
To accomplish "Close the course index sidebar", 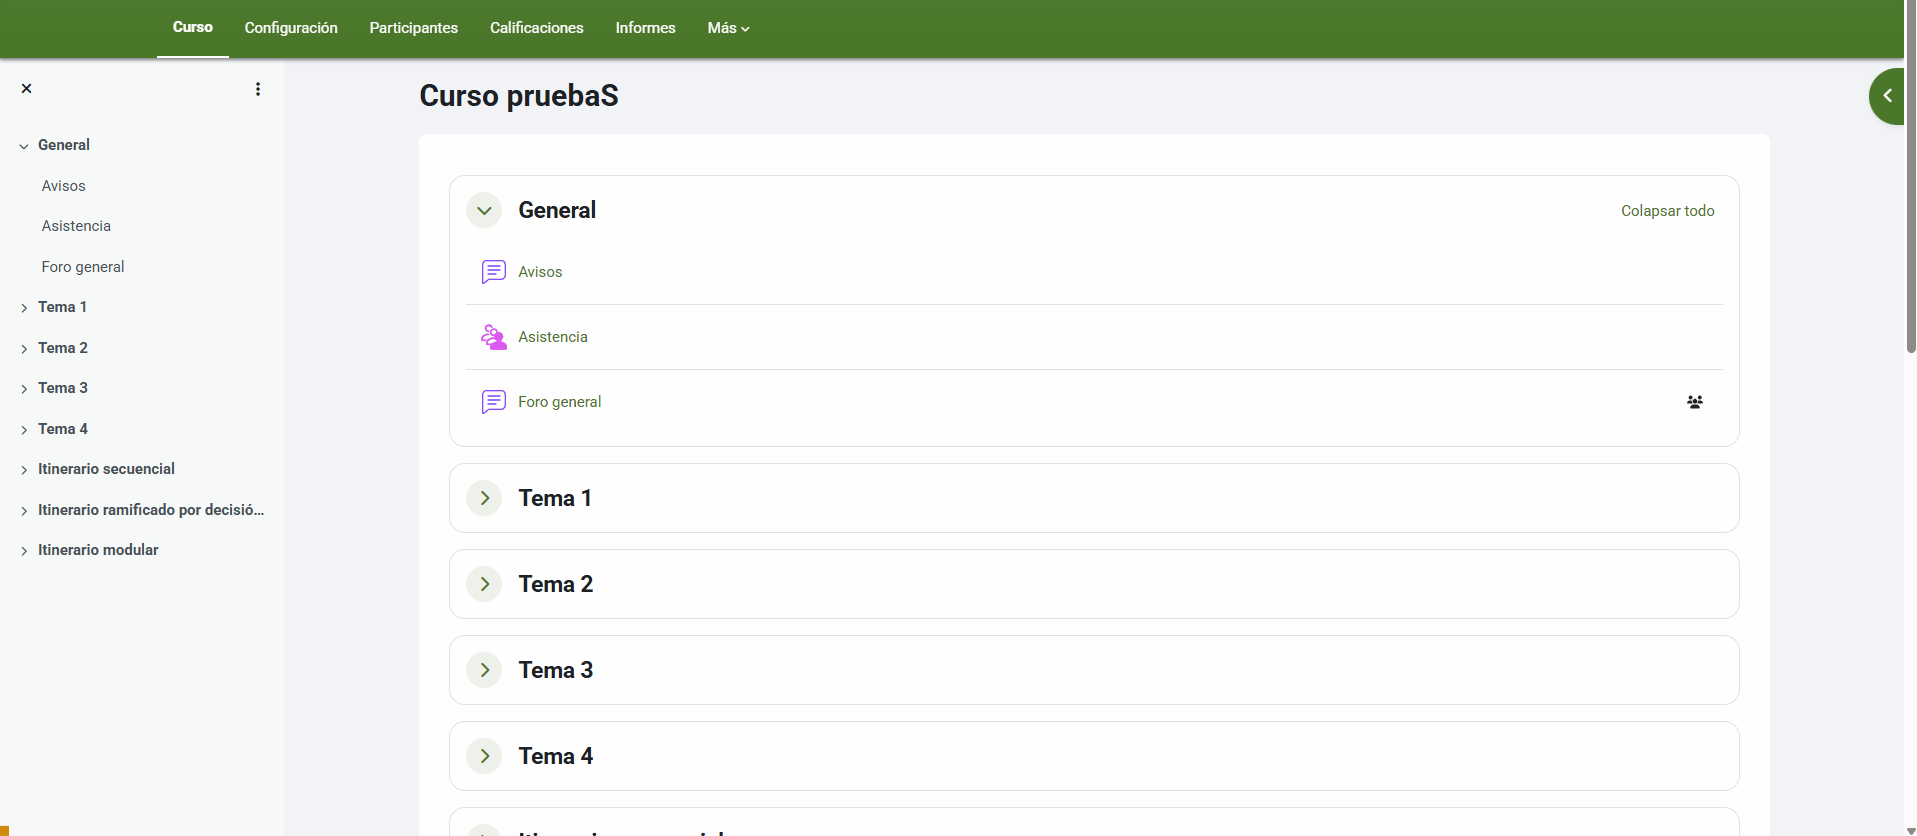I will point(27,89).
